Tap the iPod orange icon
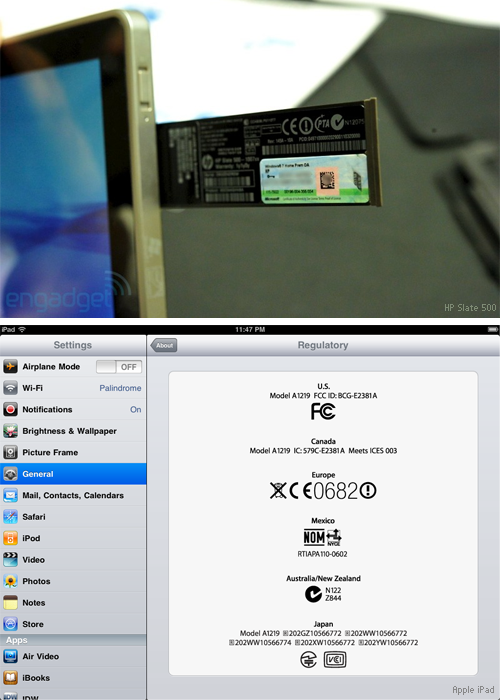The width and height of the screenshot is (500, 700). click(10, 538)
